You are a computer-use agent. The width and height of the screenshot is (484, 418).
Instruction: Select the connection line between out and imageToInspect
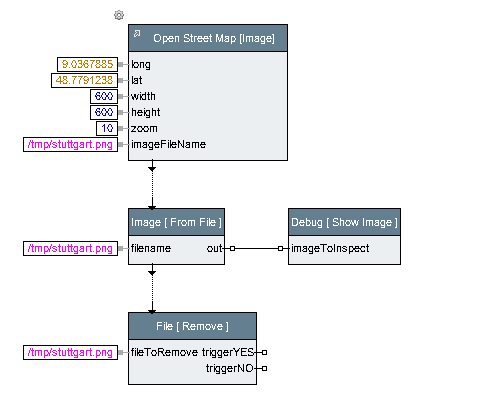pos(256,248)
